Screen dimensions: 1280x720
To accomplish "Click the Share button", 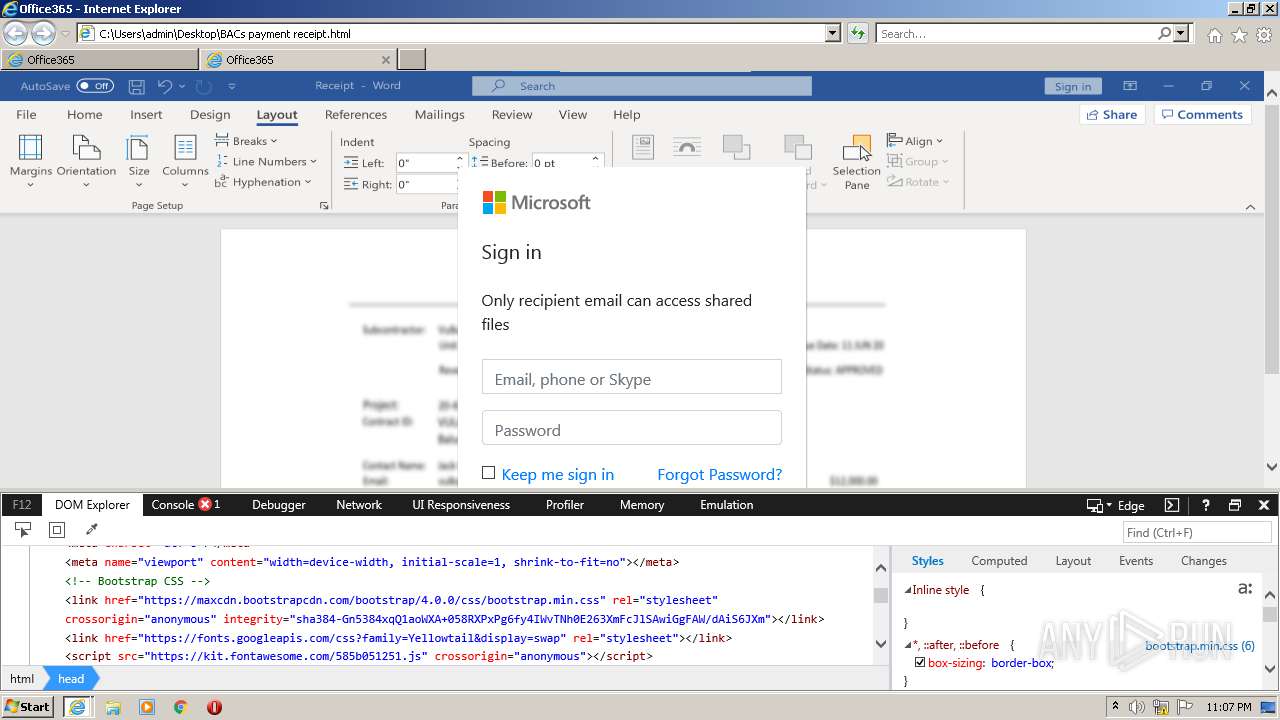I will (1112, 115).
